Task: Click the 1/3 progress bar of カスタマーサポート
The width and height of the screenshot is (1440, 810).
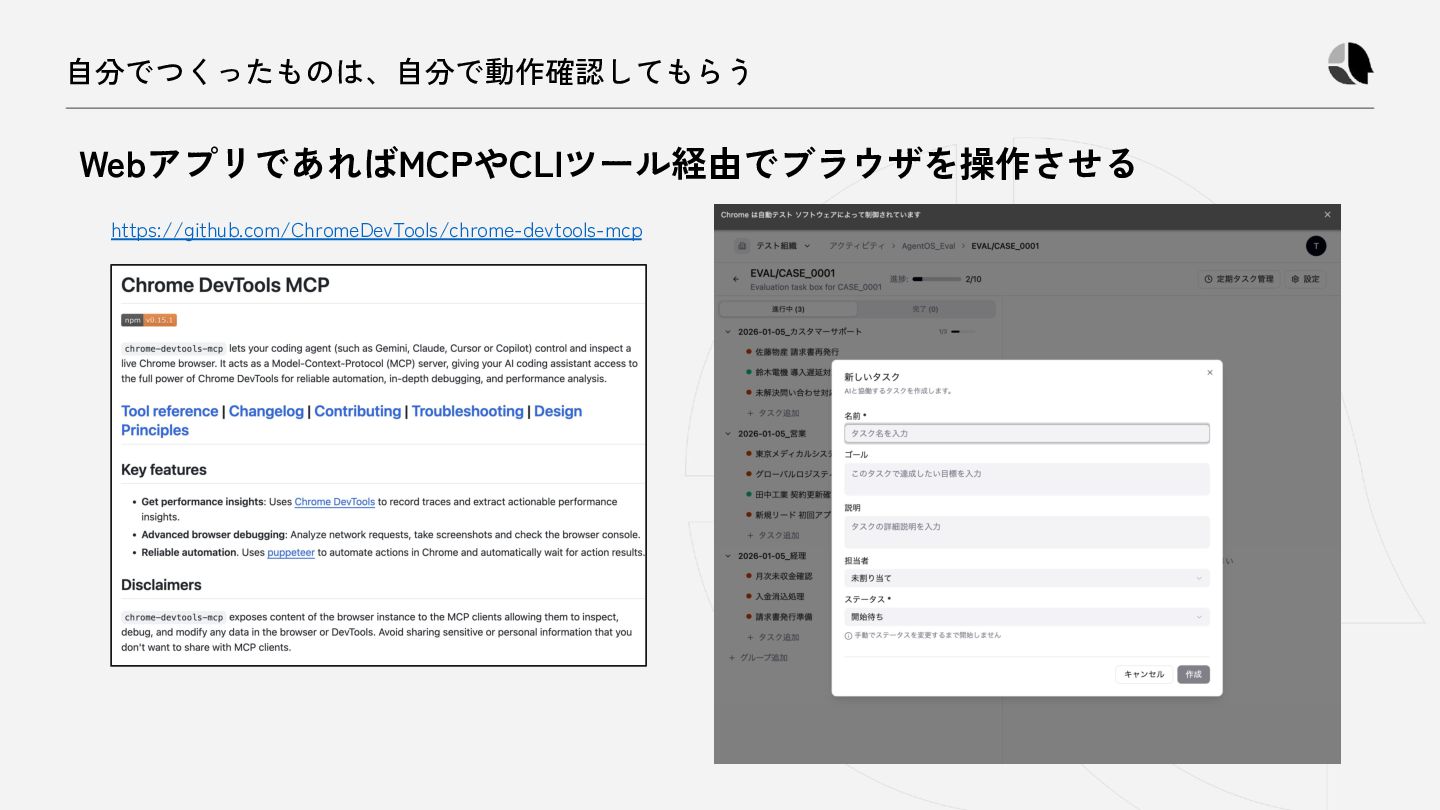Action: [x=962, y=331]
